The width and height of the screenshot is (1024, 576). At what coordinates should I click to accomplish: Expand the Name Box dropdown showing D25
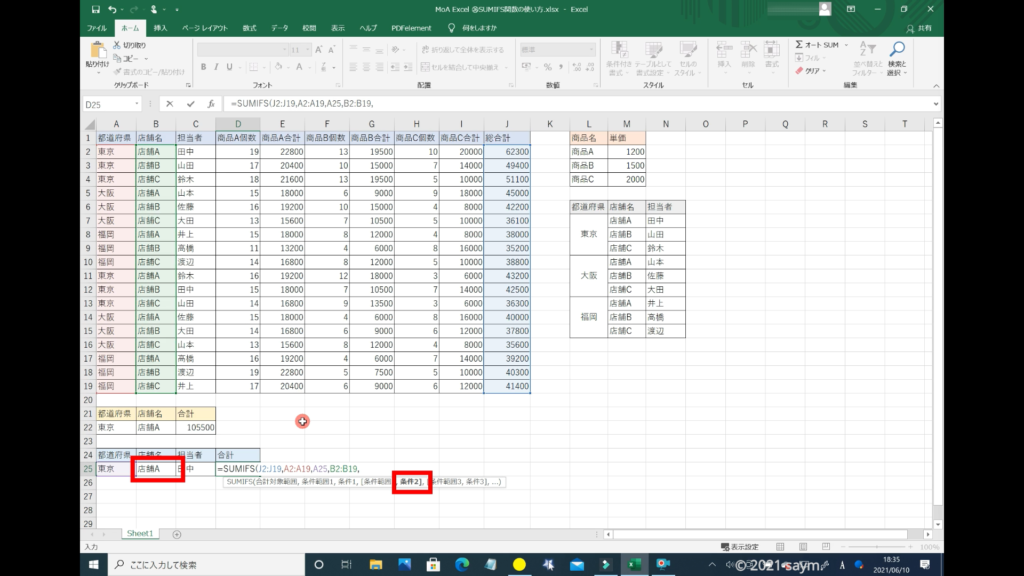(137, 104)
